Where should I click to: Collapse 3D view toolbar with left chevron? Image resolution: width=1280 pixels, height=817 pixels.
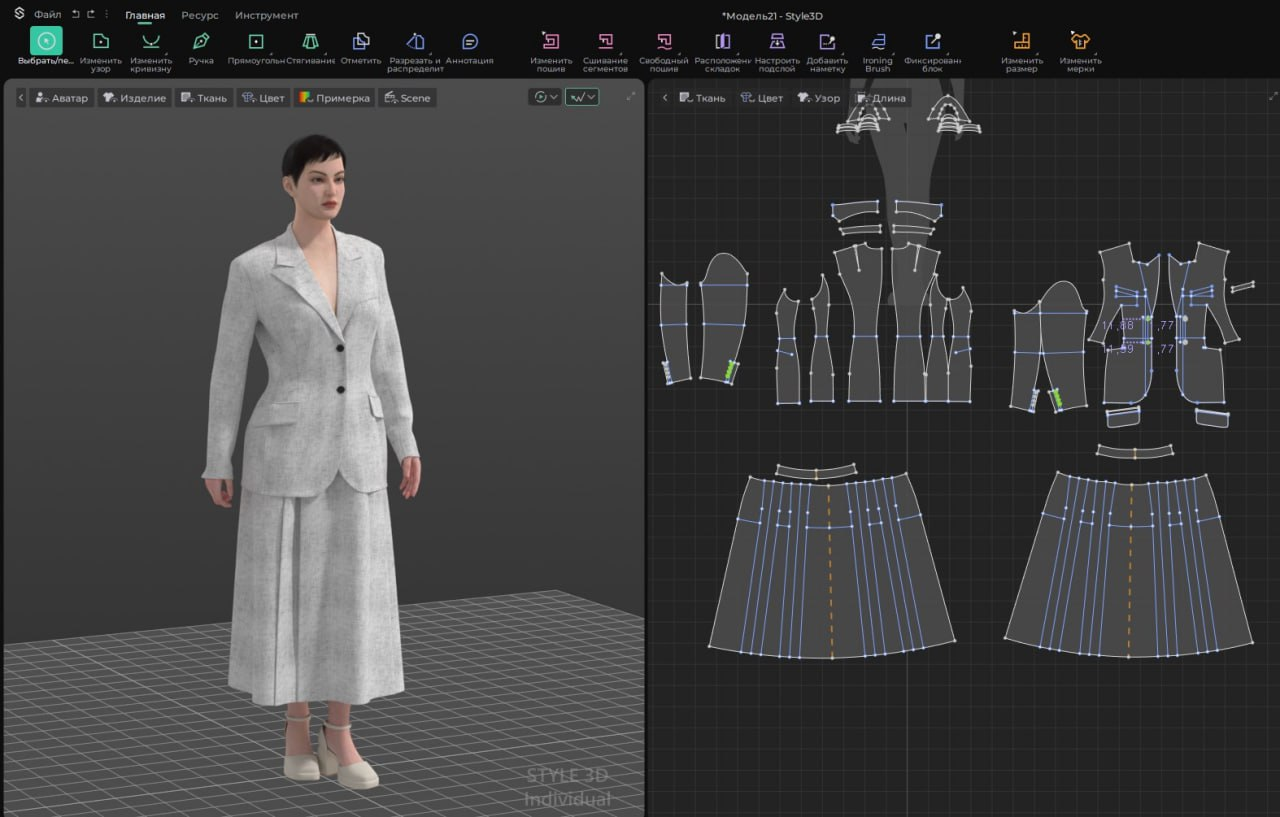tap(21, 98)
